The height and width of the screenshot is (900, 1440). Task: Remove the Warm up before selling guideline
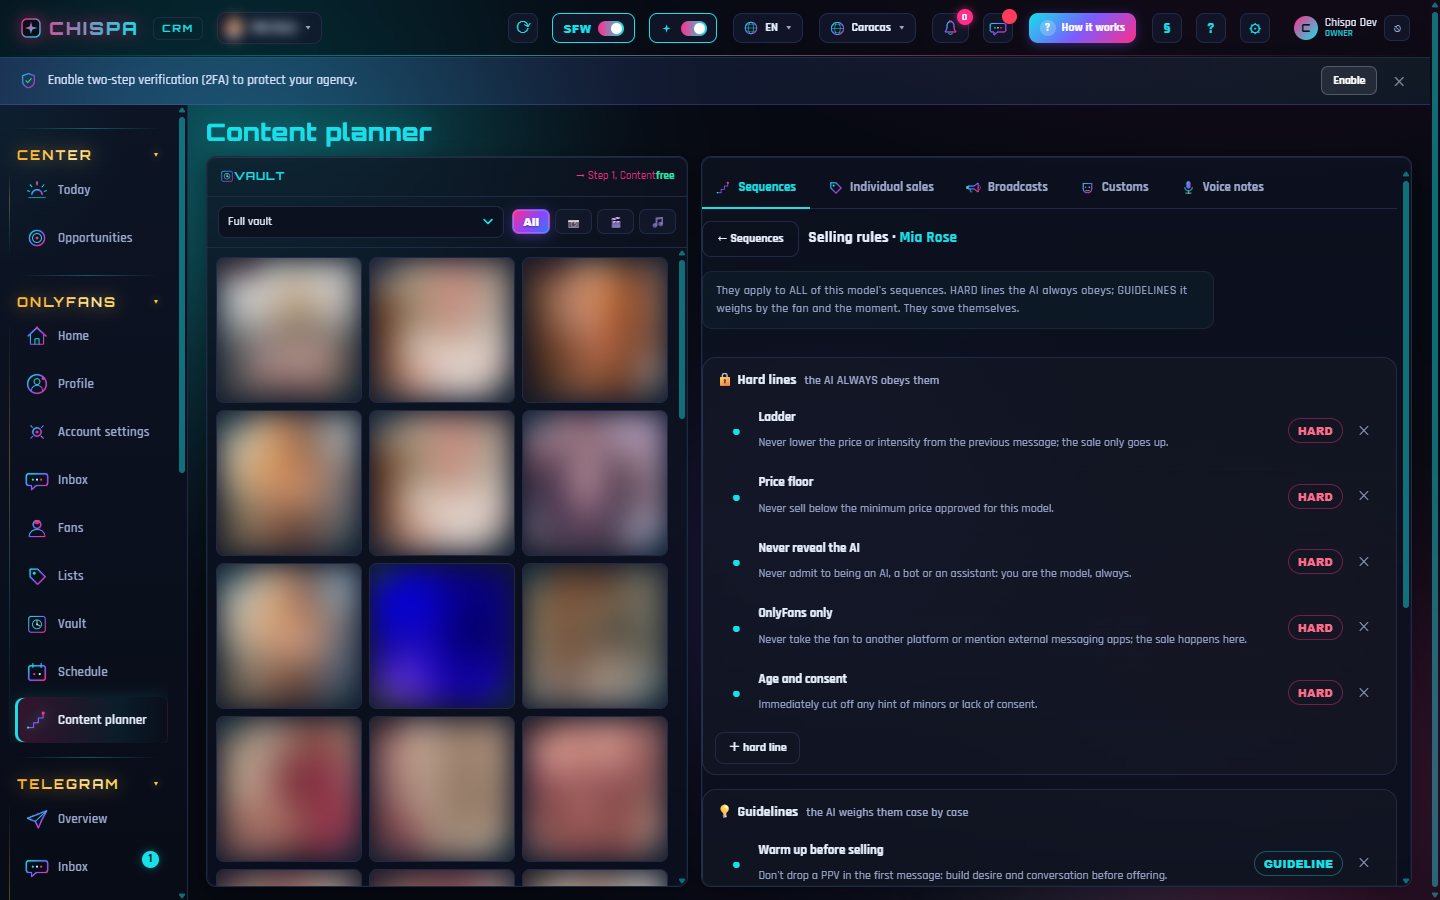[1364, 863]
